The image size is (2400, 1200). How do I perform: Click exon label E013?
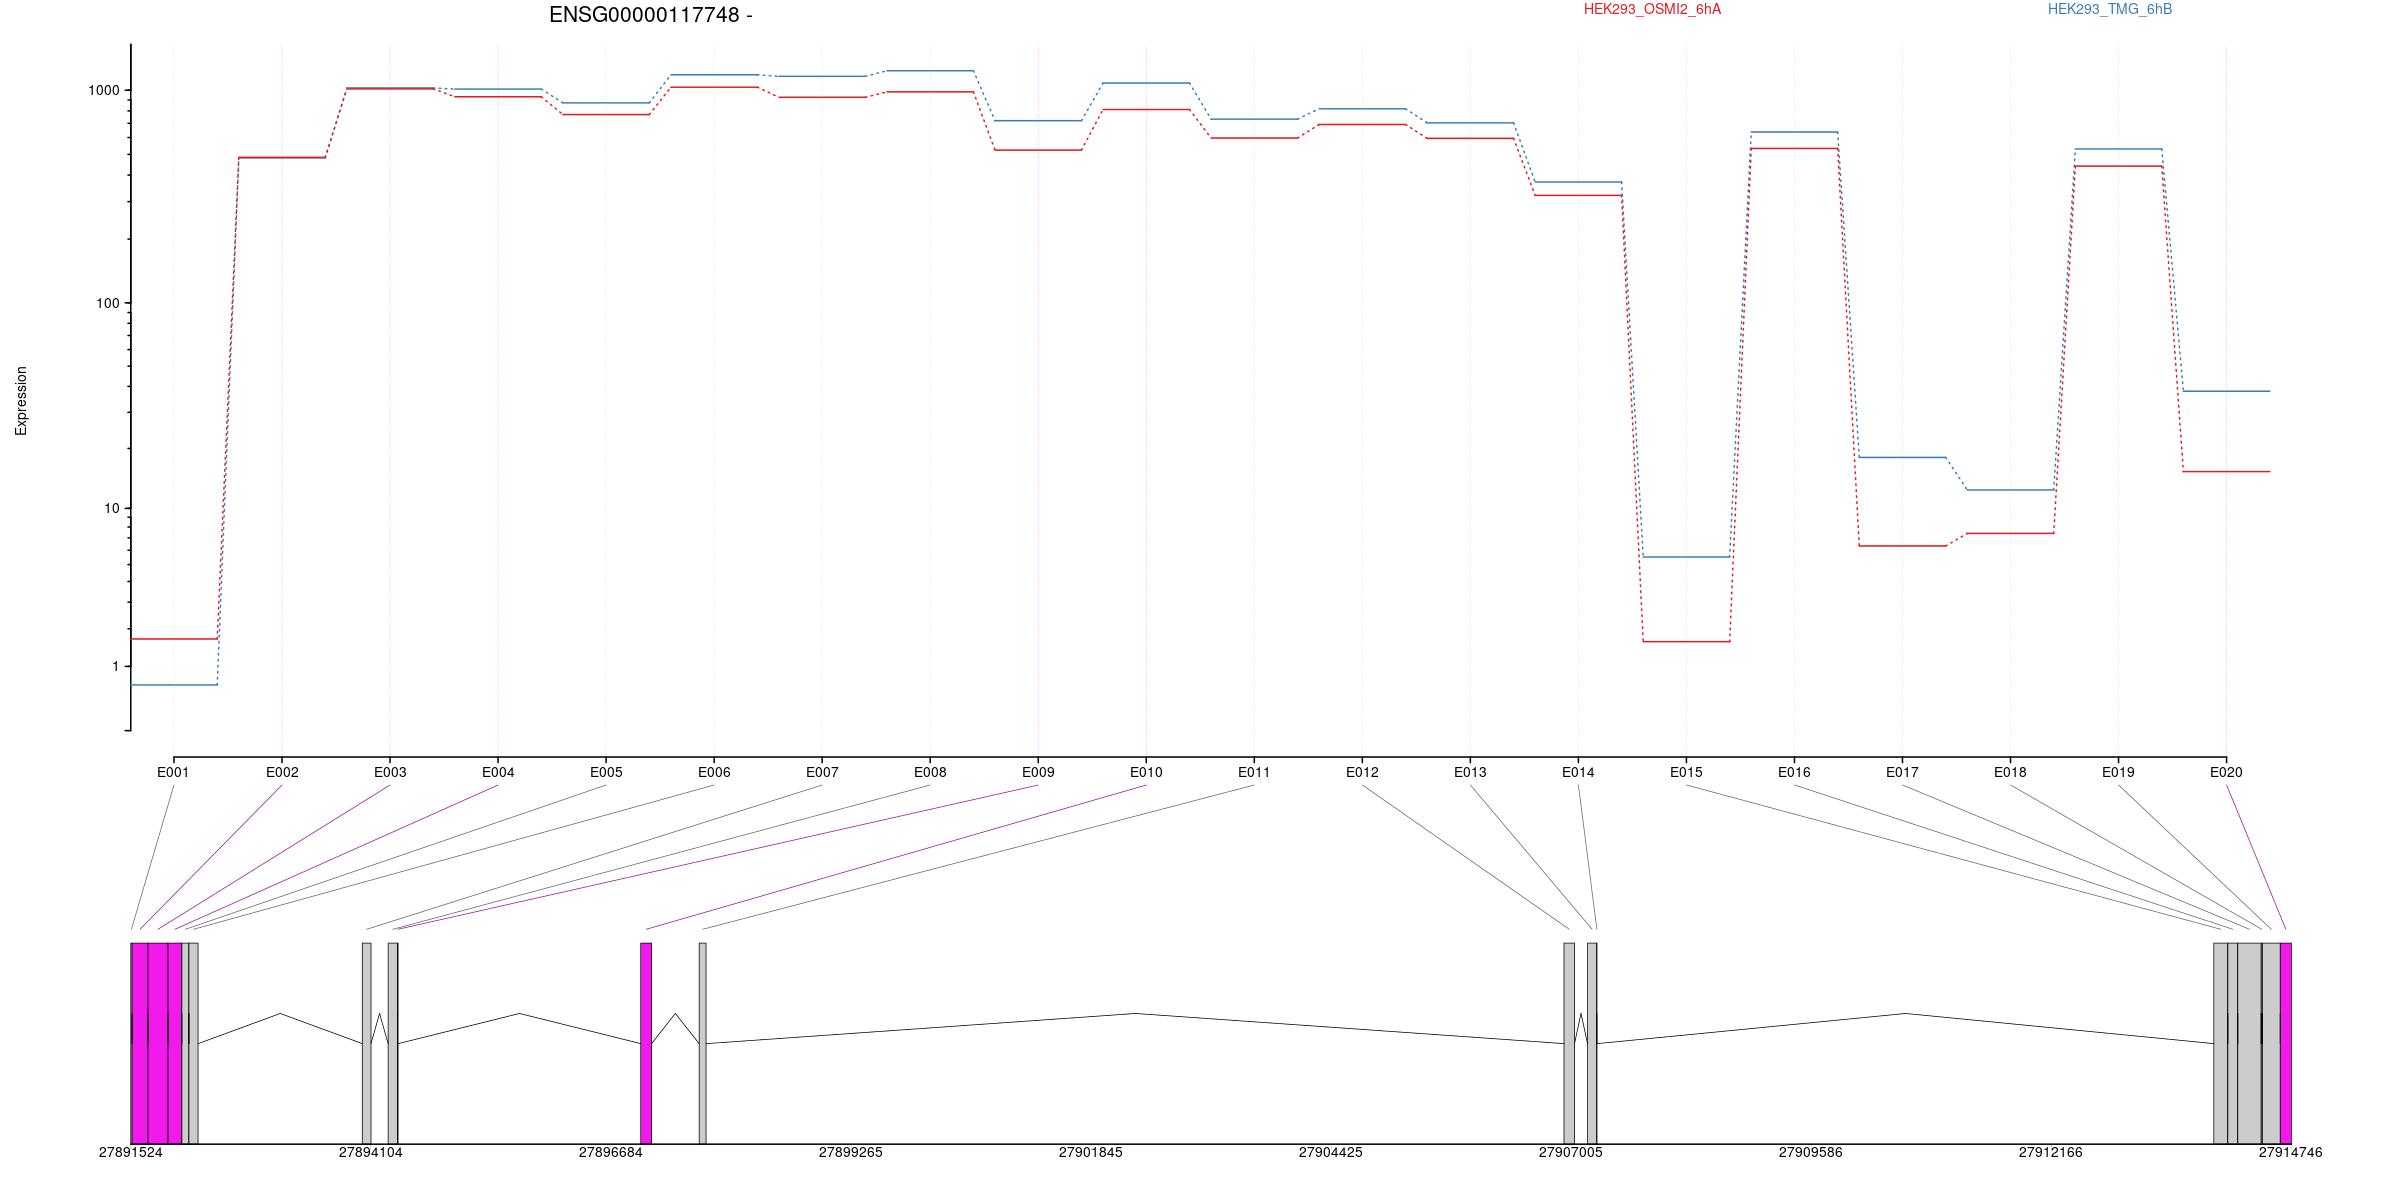coord(1470,772)
